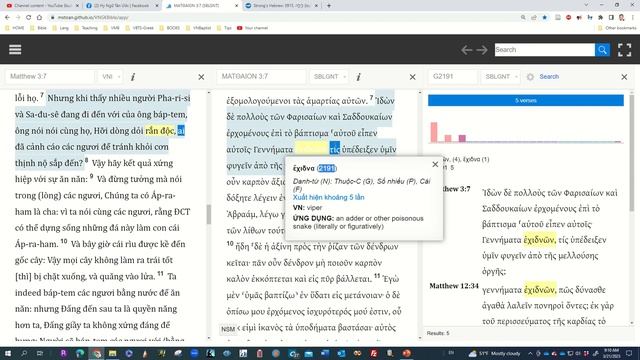This screenshot has height=360, width=640.
Task: Show info for the SBLGNT text window
Action: [358, 77]
